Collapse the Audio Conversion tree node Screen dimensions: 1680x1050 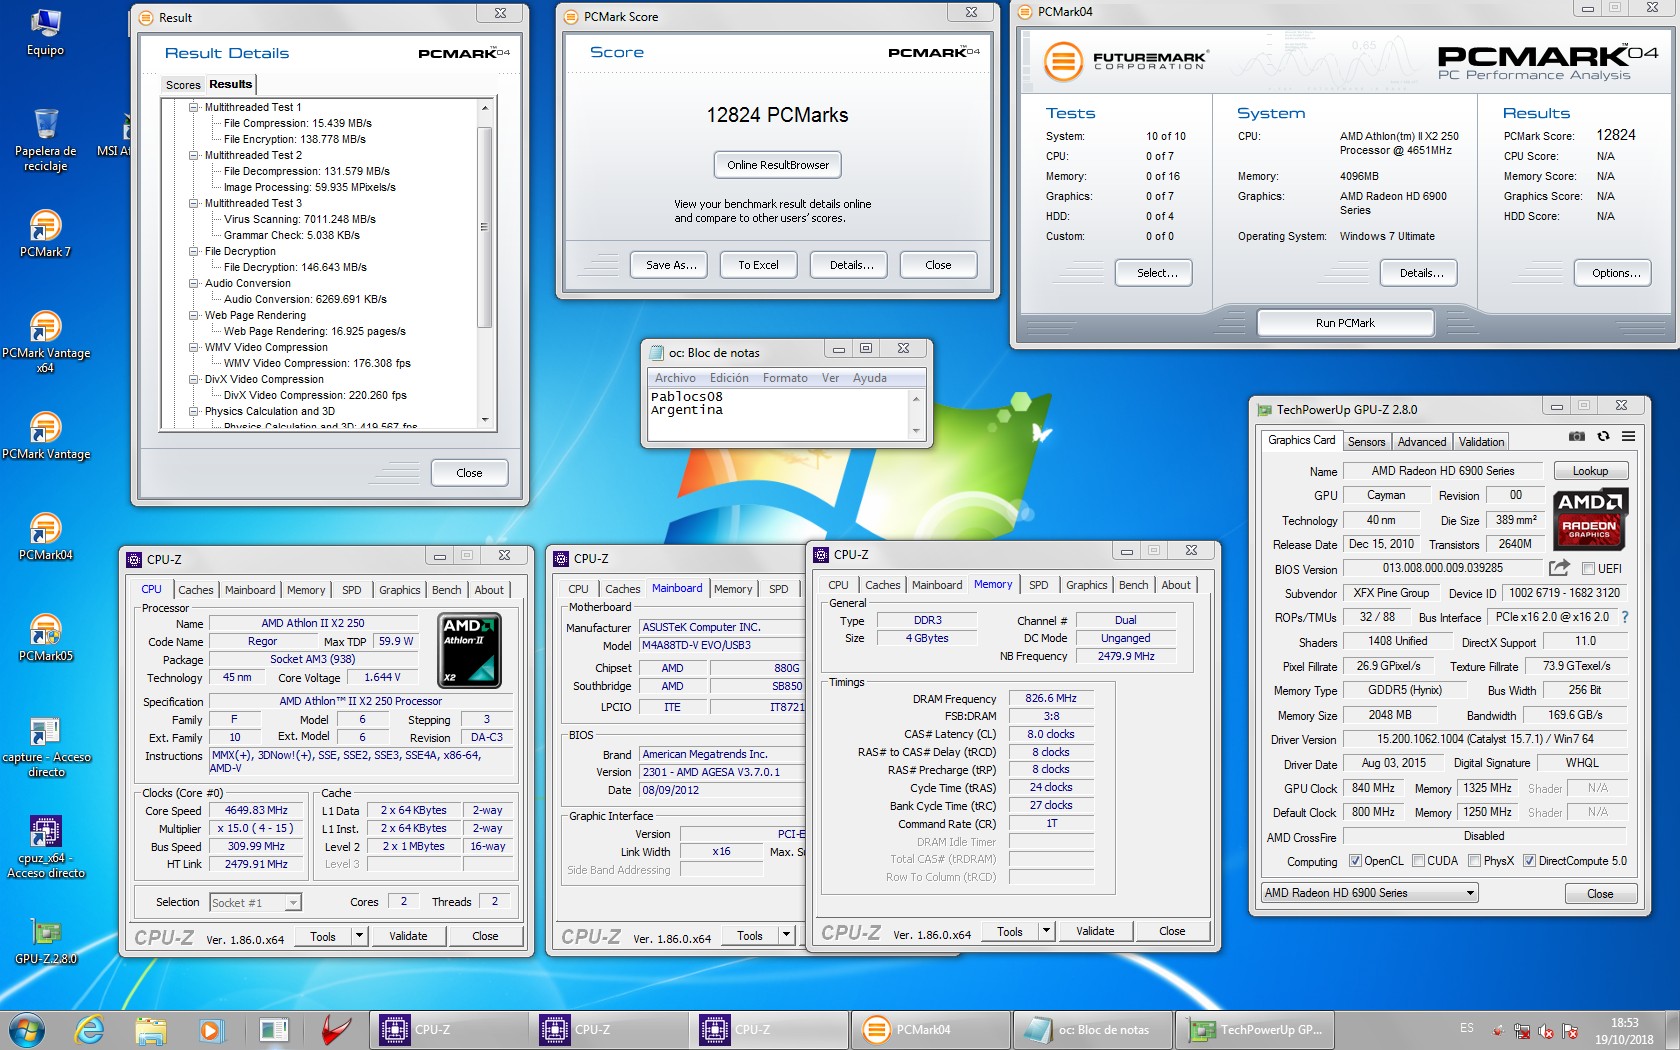click(x=194, y=283)
